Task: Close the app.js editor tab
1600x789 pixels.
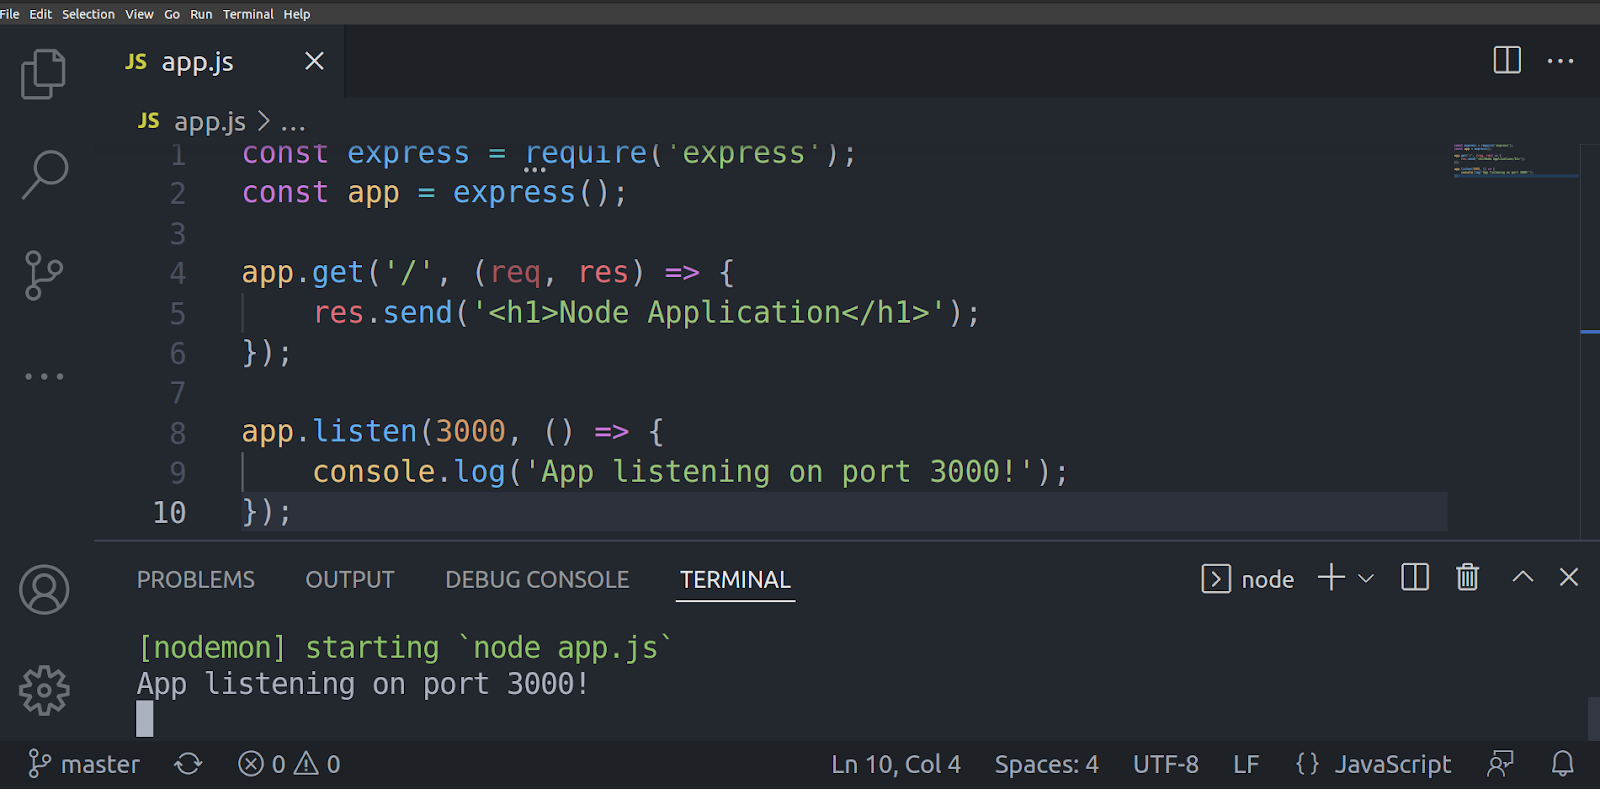Action: tap(314, 61)
